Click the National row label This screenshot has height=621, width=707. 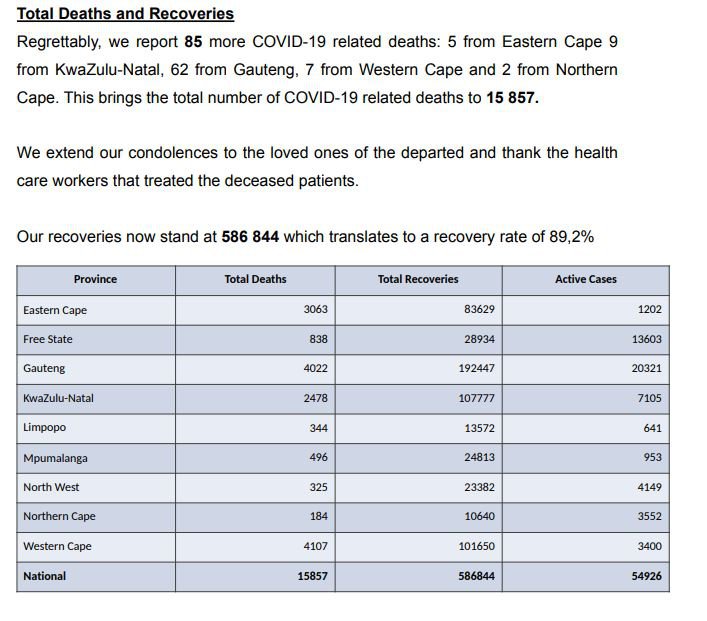[x=45, y=576]
